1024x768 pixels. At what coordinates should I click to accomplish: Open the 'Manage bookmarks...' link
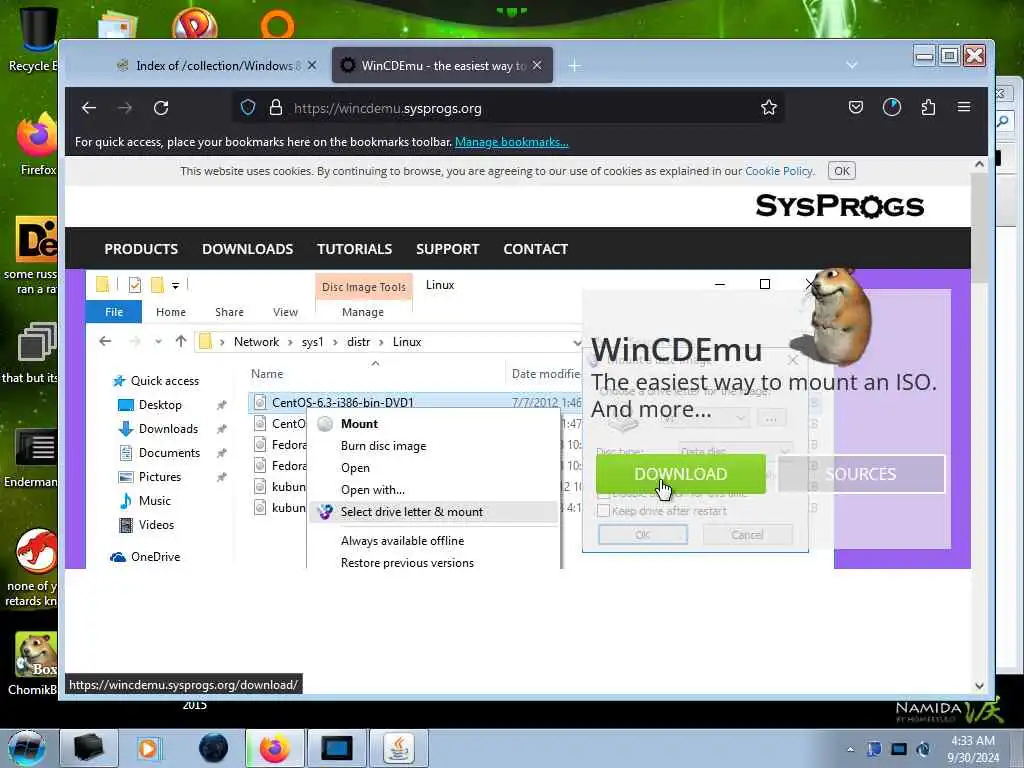(x=511, y=142)
